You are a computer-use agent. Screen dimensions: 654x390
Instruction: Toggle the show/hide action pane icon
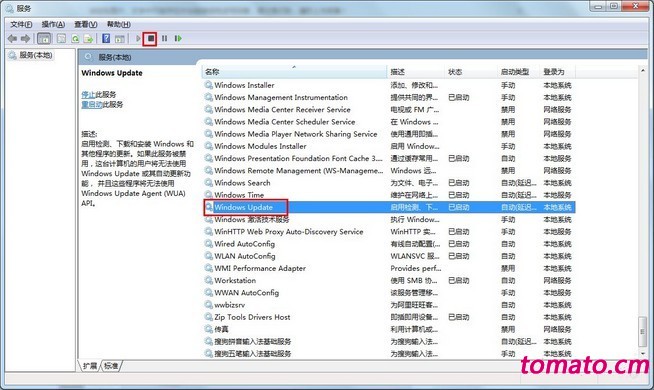coord(120,39)
